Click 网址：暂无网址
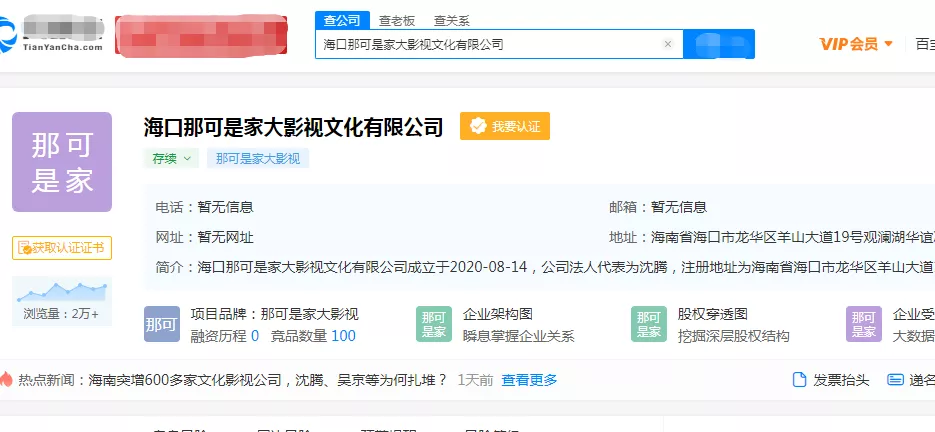Image resolution: width=935 pixels, height=432 pixels. tap(205, 237)
